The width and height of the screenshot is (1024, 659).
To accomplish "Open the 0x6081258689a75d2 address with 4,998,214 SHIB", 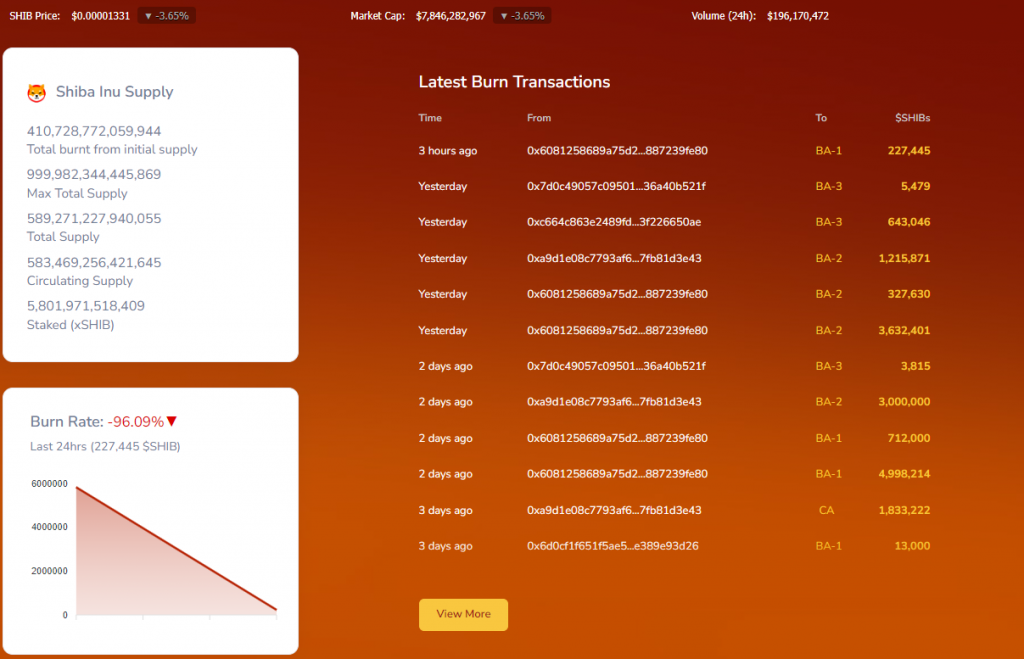I will point(617,474).
